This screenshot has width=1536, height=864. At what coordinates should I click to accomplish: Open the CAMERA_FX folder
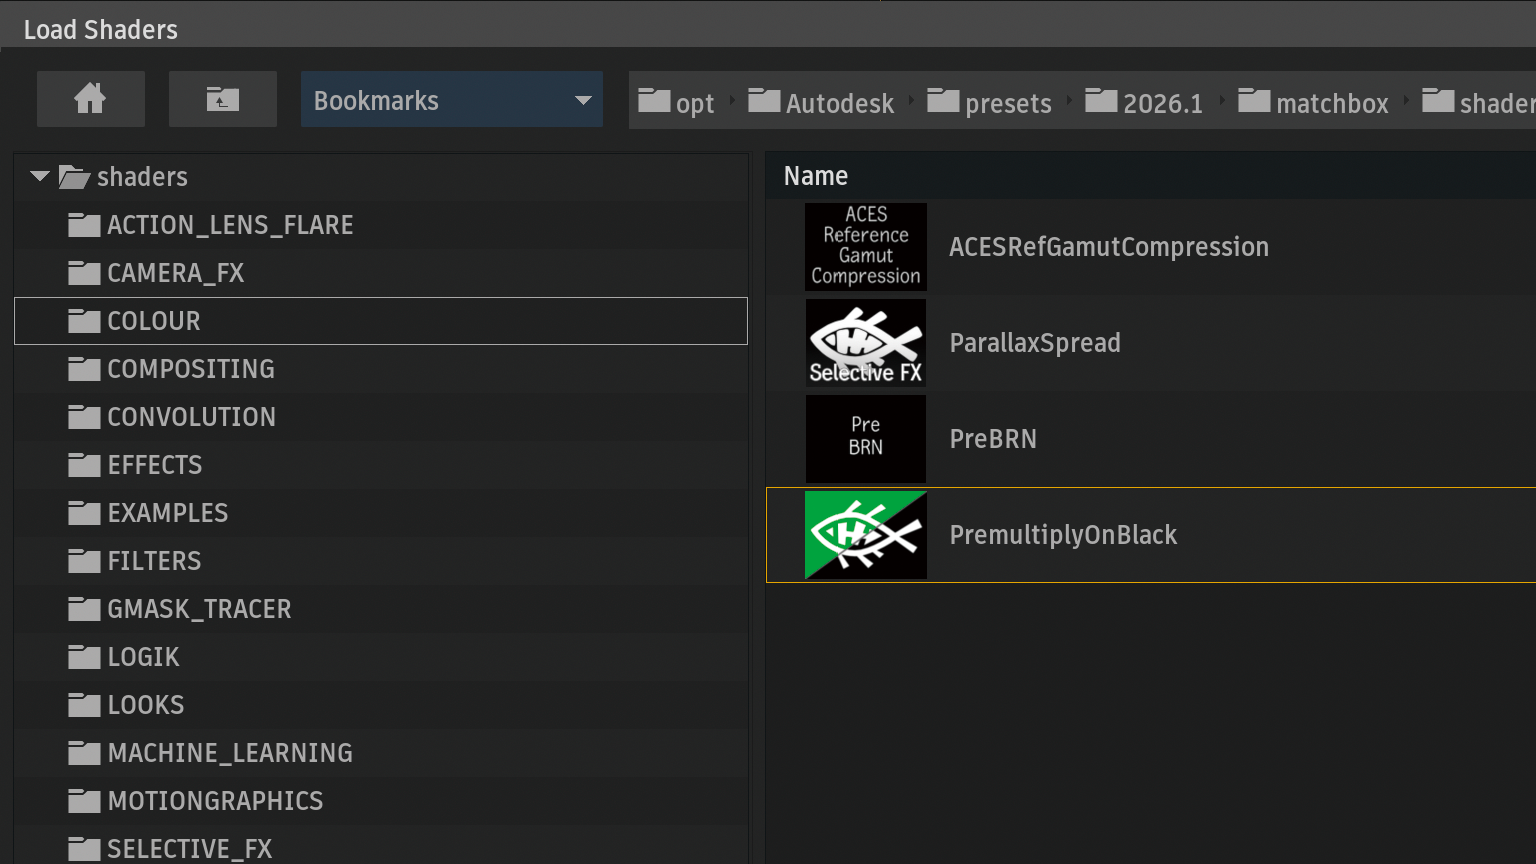pos(175,273)
